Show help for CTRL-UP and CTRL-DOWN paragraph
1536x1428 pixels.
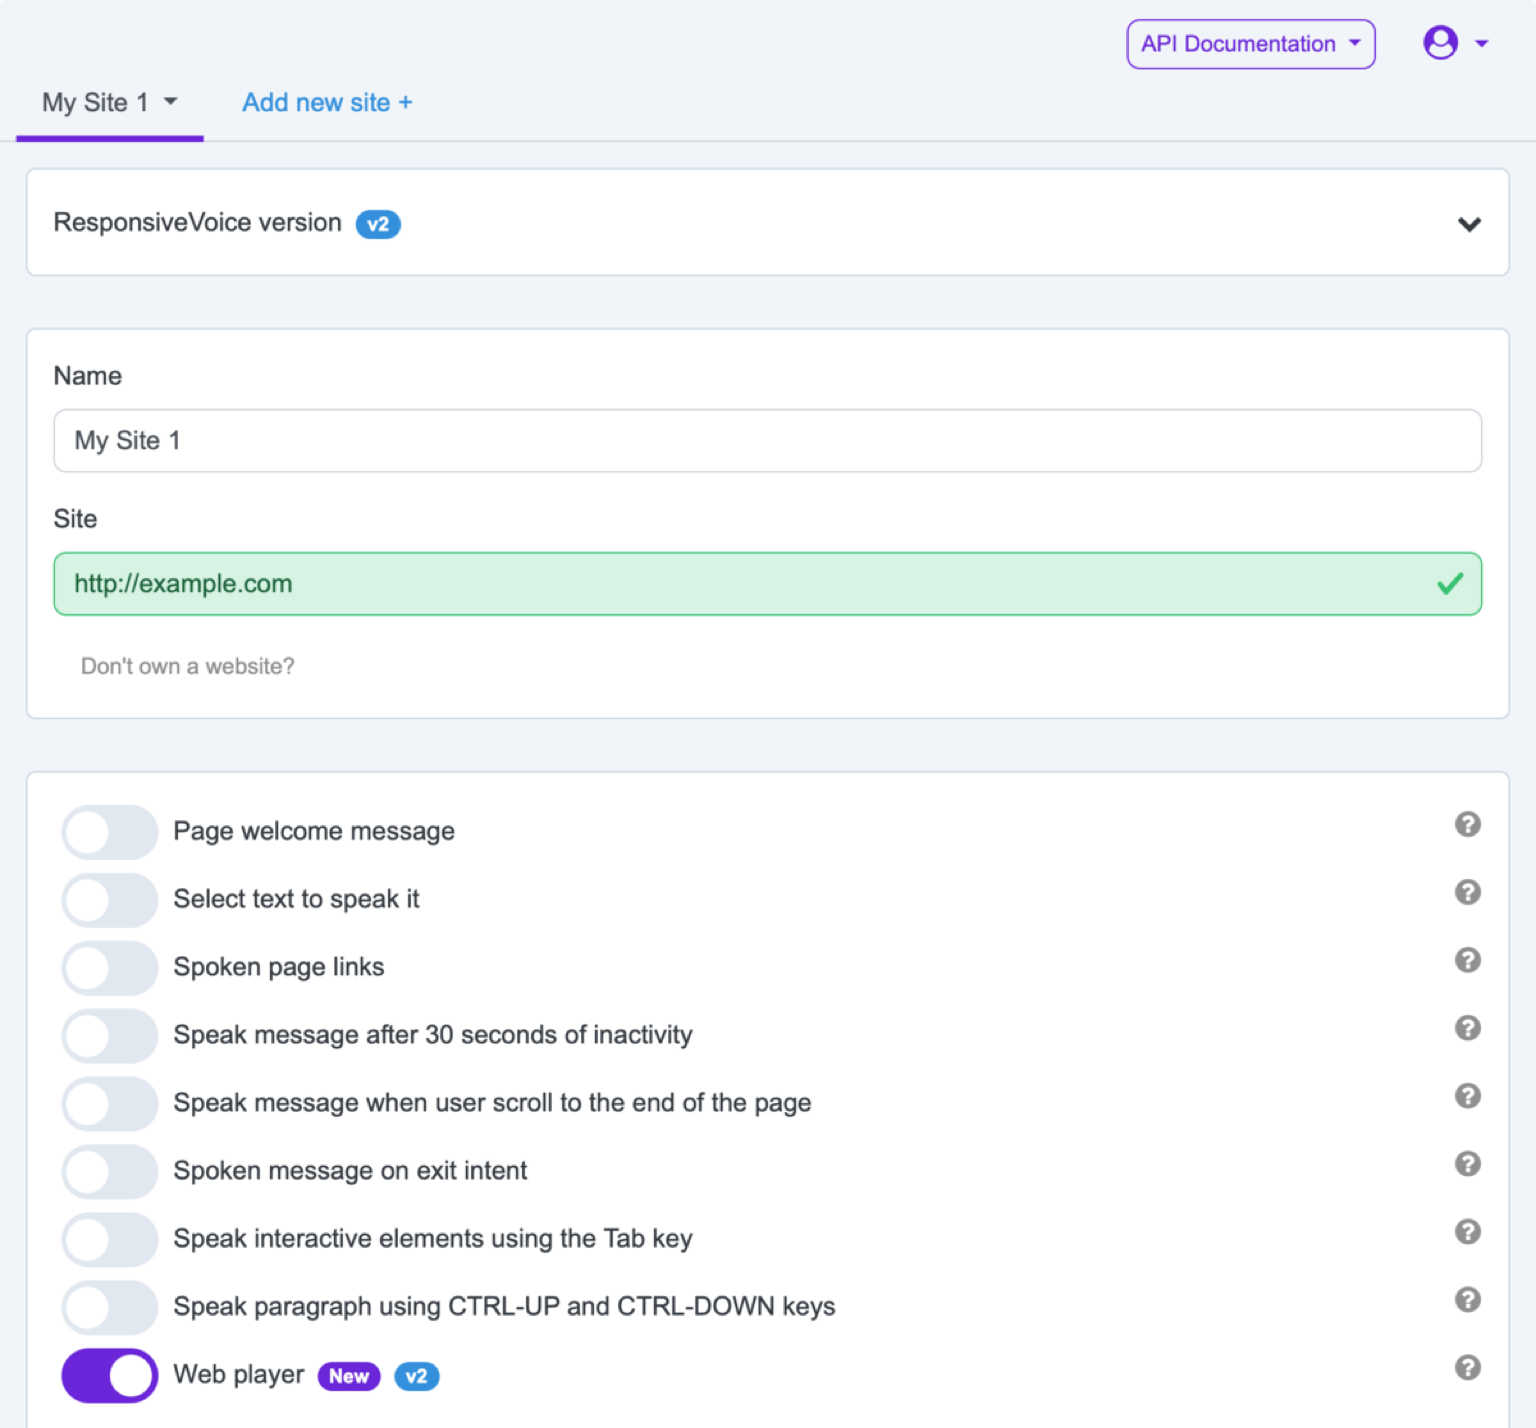point(1467,1300)
